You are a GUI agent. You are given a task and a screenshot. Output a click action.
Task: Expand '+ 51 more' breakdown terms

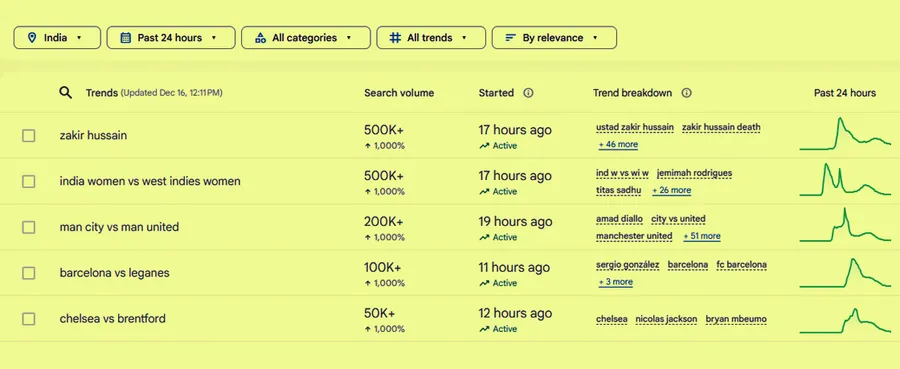point(702,236)
